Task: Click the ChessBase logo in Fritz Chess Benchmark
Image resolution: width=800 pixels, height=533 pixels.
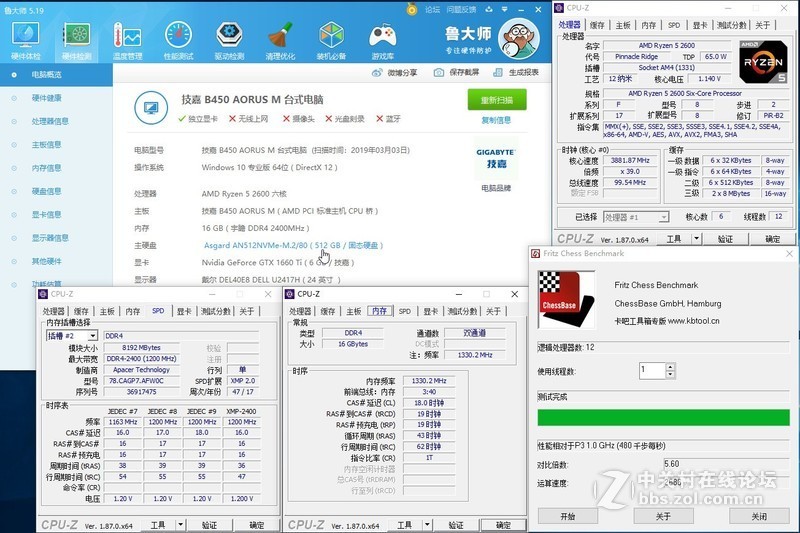Action: [566, 299]
